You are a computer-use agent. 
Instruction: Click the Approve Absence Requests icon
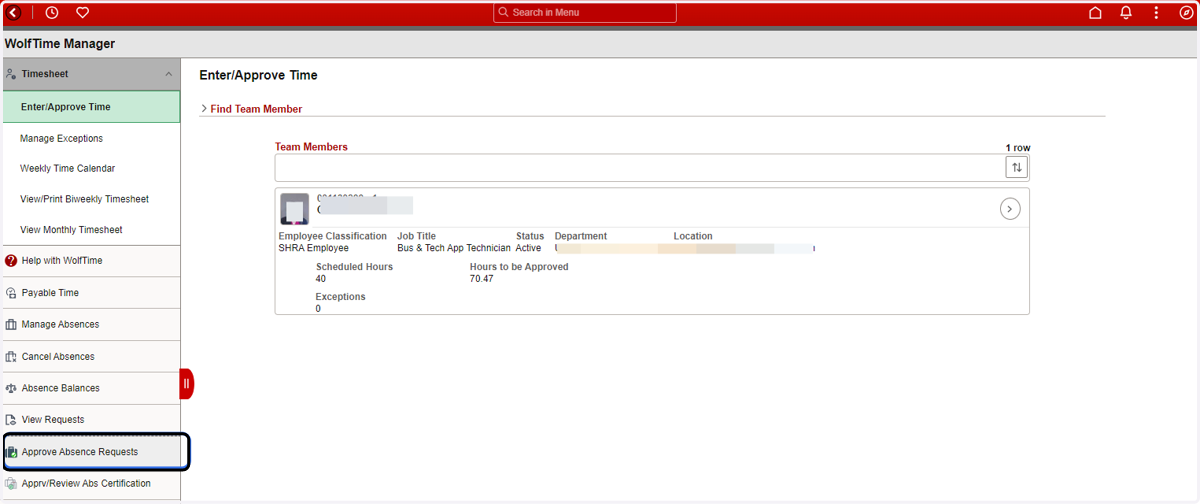11,452
